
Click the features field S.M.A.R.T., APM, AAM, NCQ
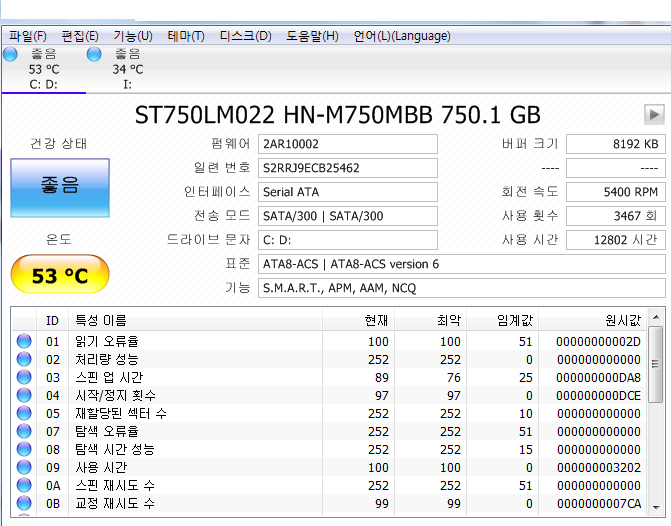pyautogui.click(x=462, y=288)
